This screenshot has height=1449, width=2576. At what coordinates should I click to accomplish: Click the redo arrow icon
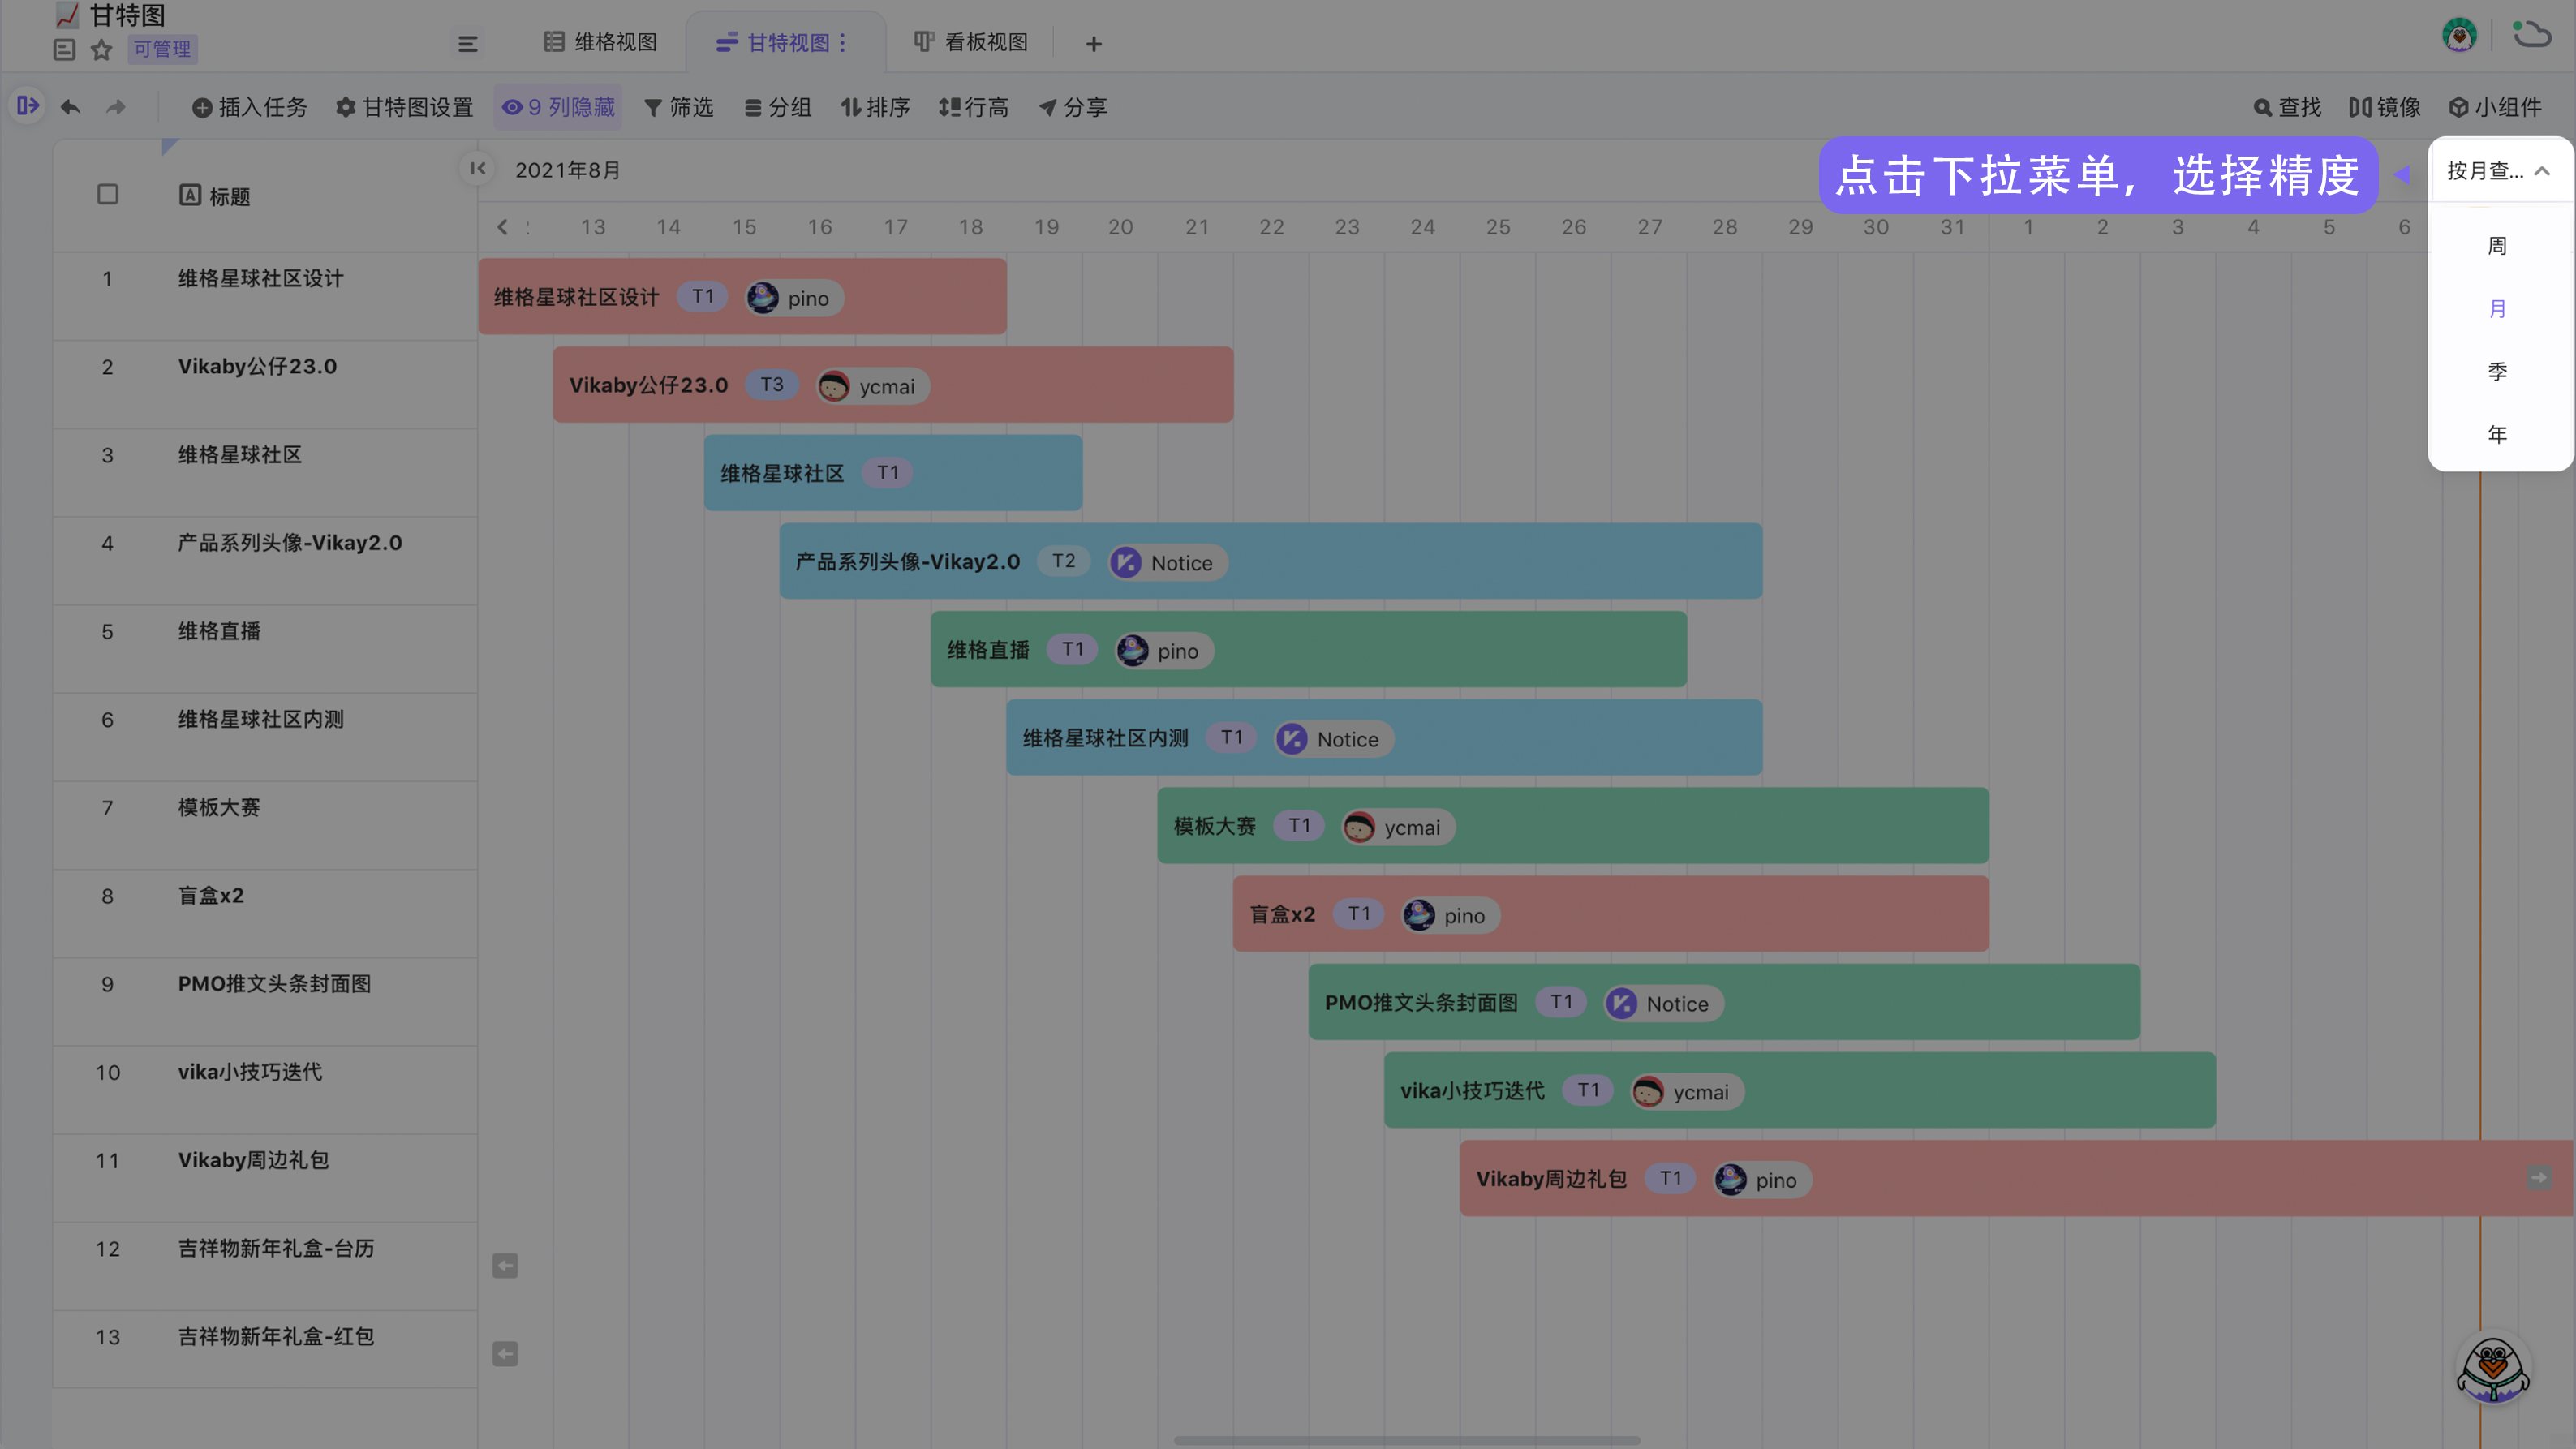pos(116,107)
